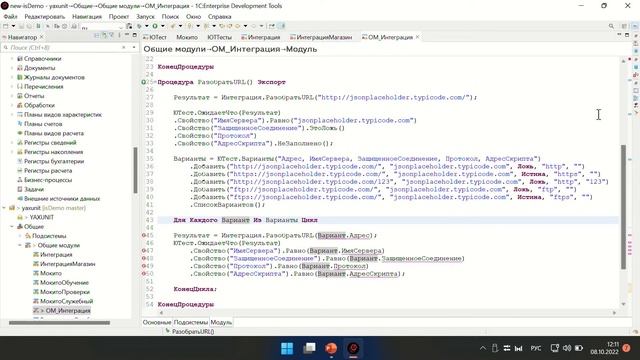Image resolution: width=640 pixels, height=360 pixels.
Task: Select the ОМ_Интеграция module in tree
Action: click(x=68, y=311)
